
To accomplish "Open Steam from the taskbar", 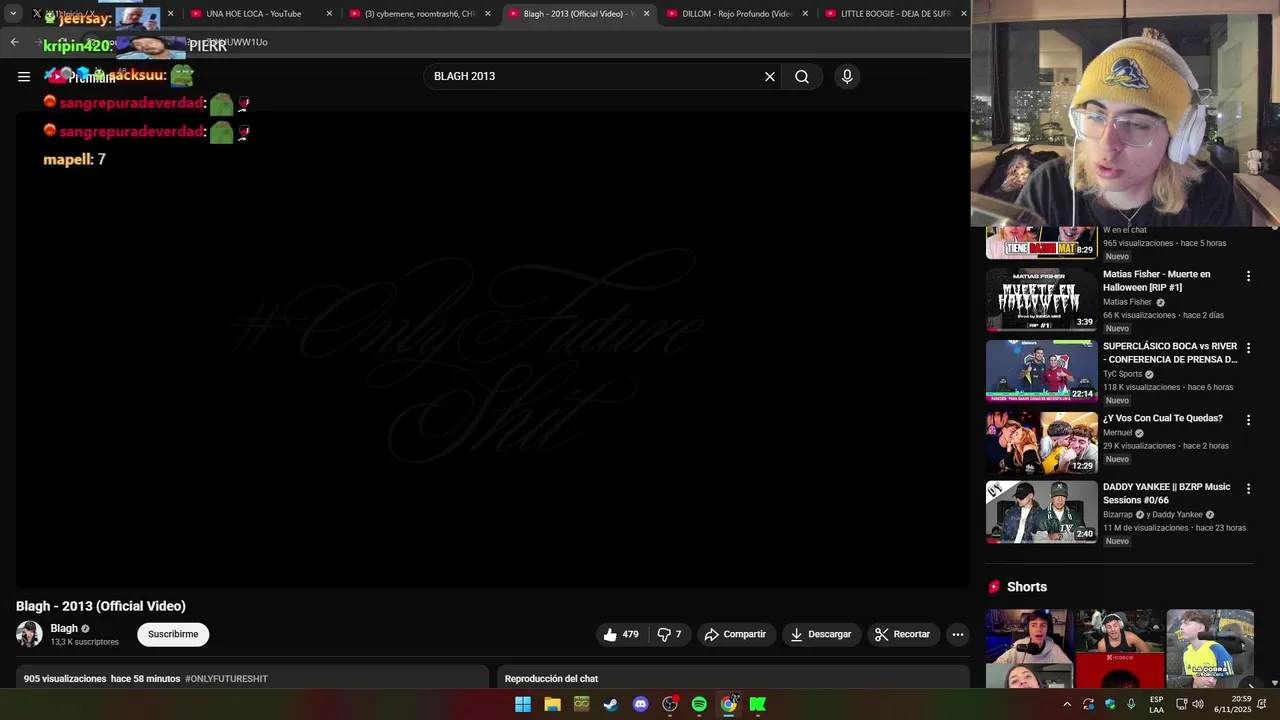I will (x=611, y=704).
